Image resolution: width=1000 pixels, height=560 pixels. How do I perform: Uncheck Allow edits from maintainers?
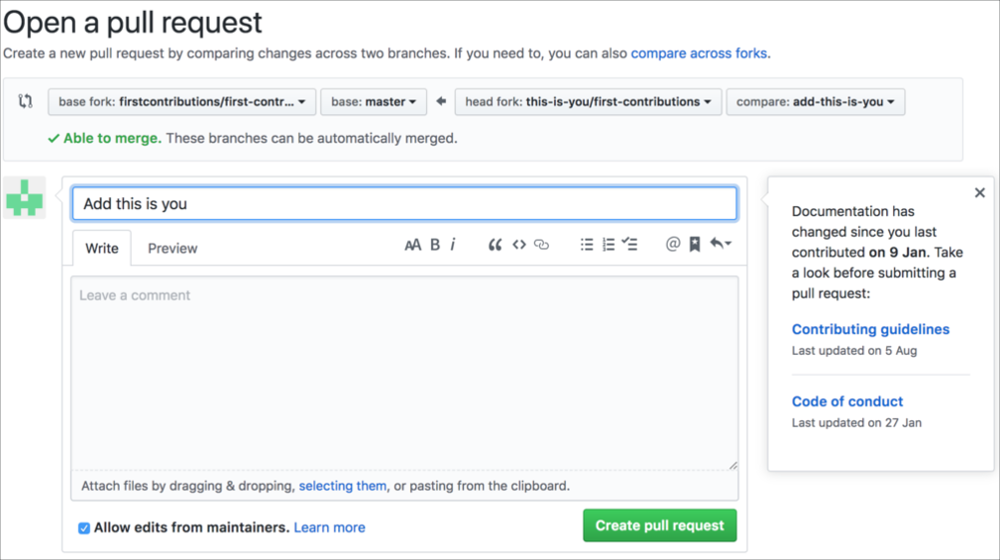pyautogui.click(x=84, y=528)
